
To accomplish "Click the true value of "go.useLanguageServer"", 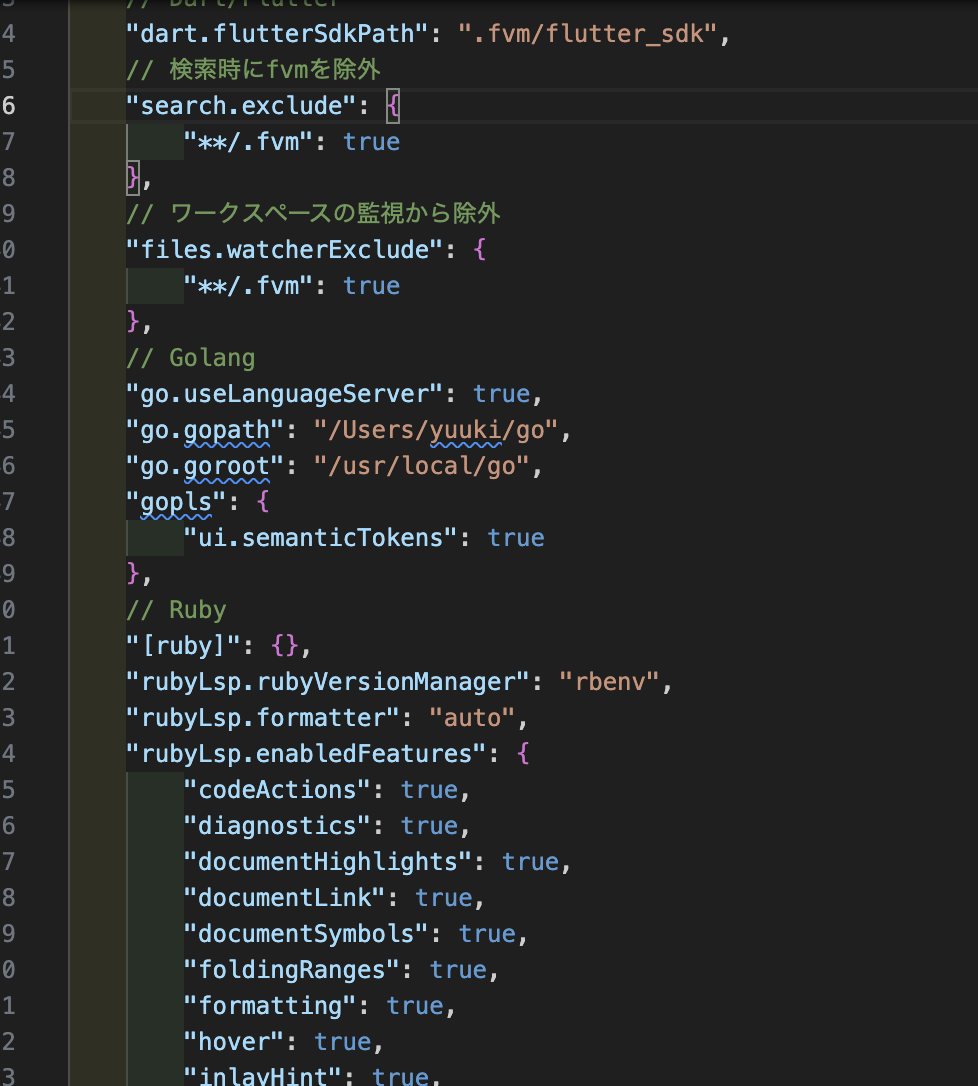I will [501, 393].
